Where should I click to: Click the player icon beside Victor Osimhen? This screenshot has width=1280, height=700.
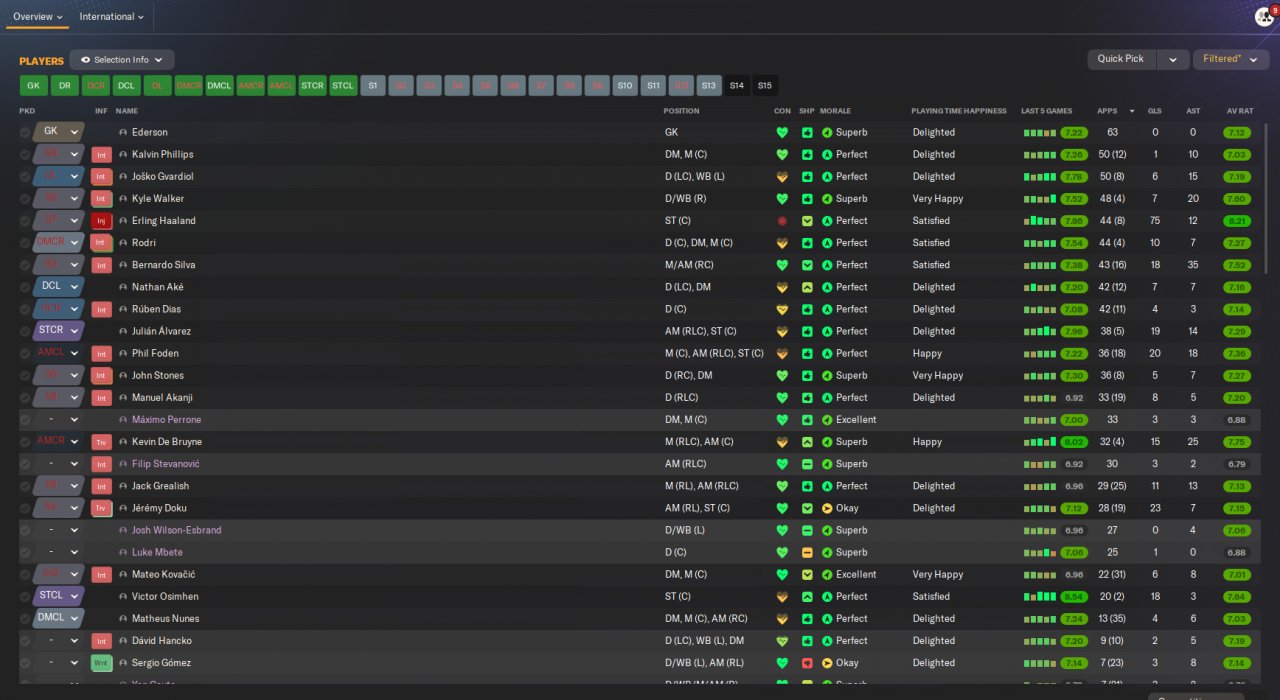[x=123, y=597]
